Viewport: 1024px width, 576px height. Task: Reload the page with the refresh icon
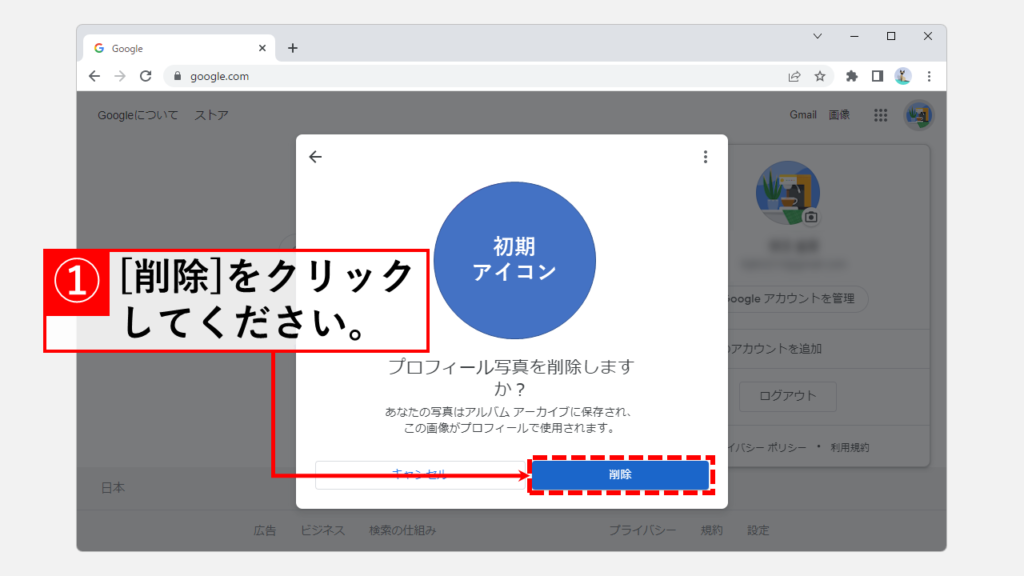pos(146,76)
